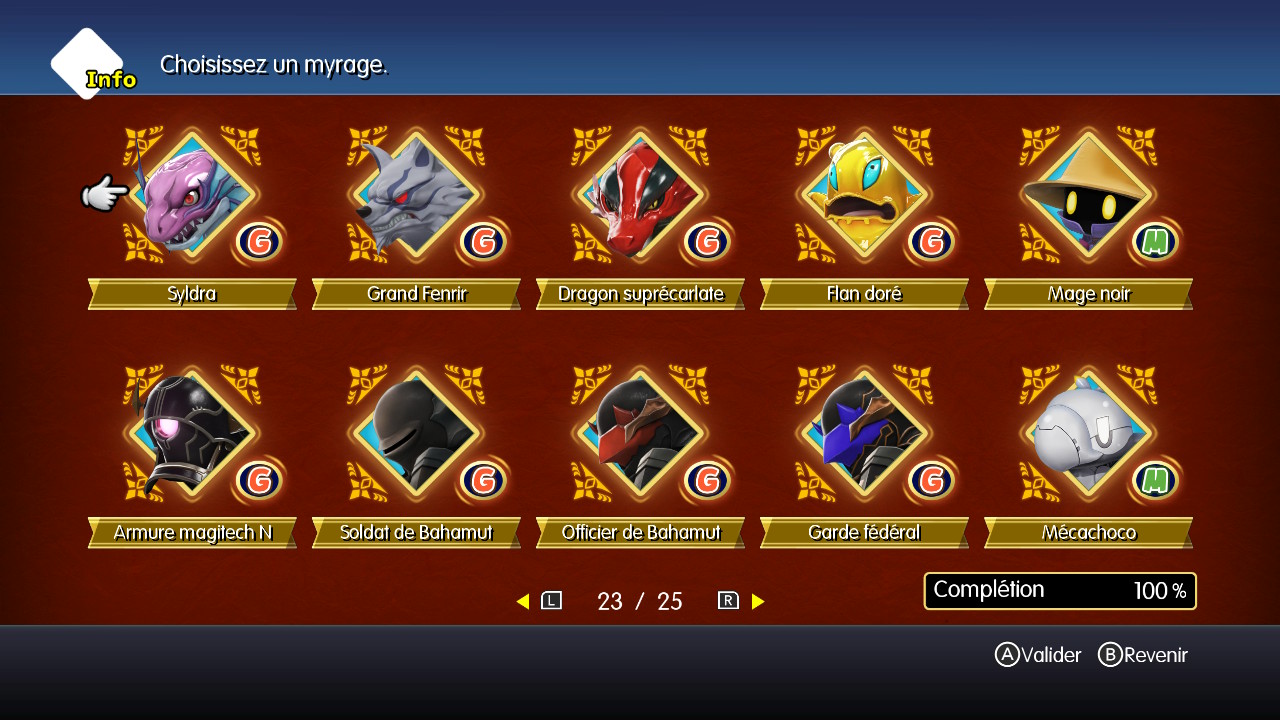This screenshot has width=1280, height=720.
Task: Confirm selection with A Valider
Action: pyautogui.click(x=1038, y=655)
